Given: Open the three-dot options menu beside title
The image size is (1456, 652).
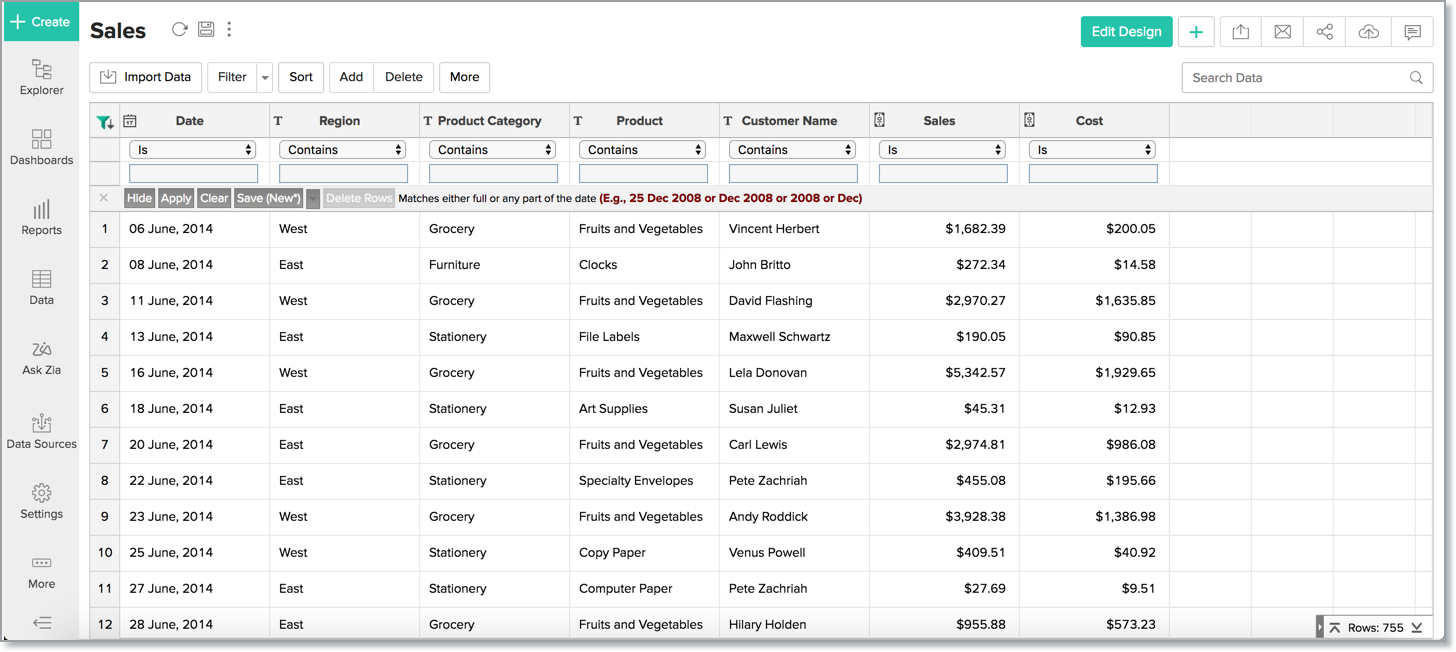Looking at the screenshot, I should coord(229,30).
